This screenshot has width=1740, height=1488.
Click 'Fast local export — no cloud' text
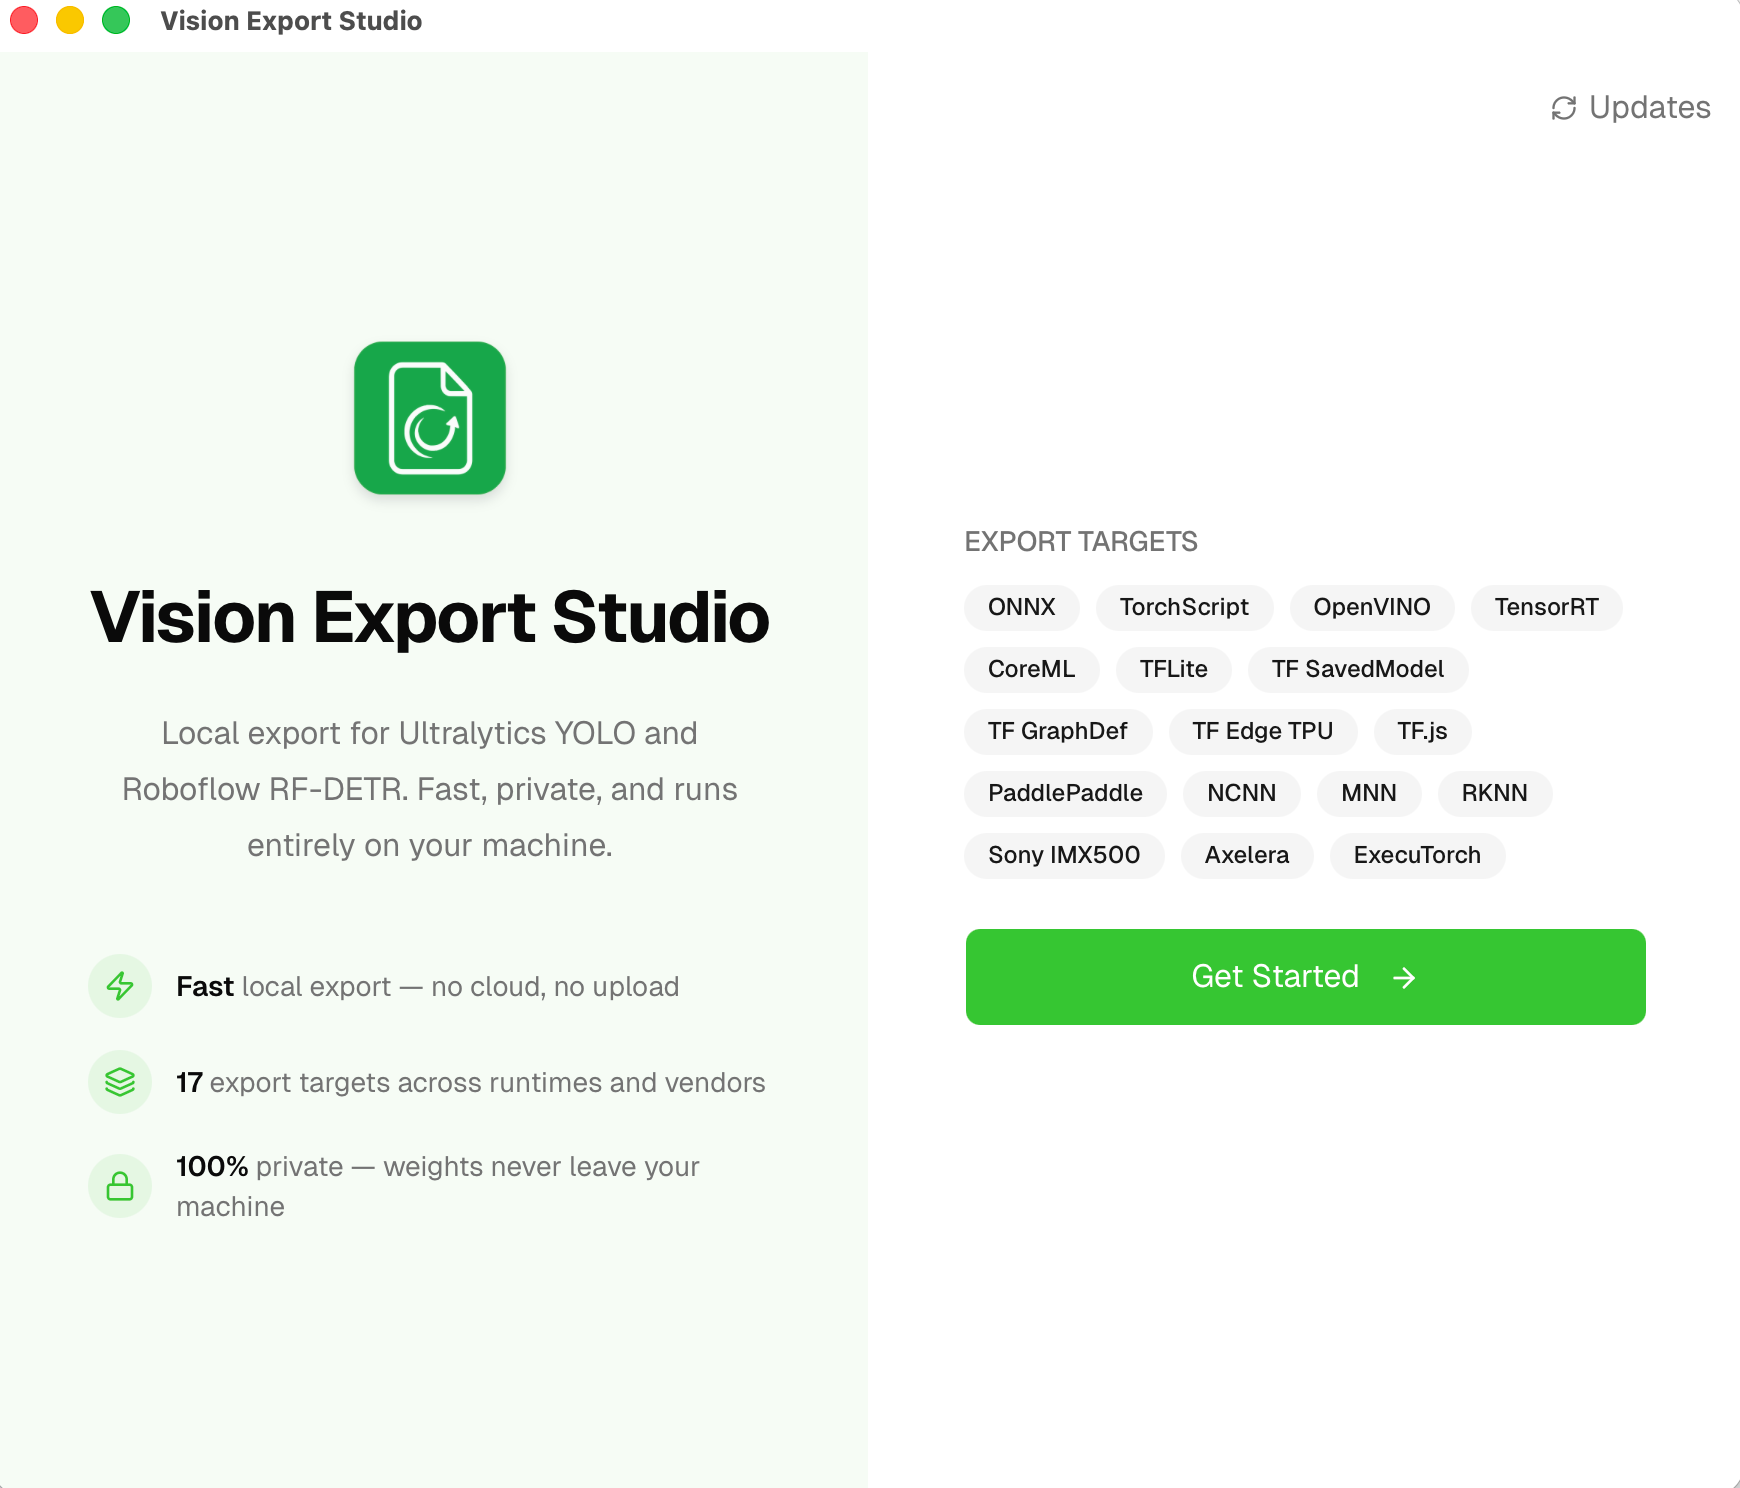click(x=428, y=987)
